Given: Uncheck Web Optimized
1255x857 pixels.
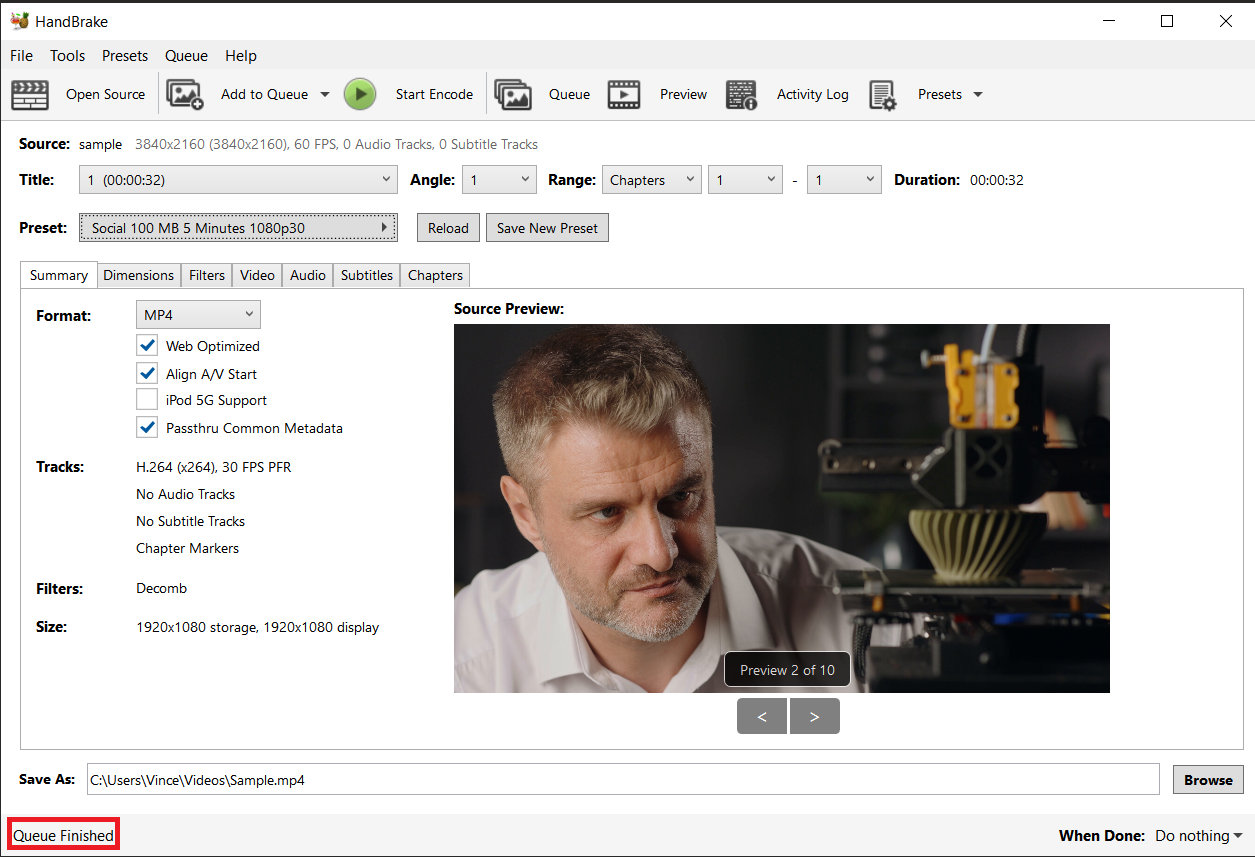Looking at the screenshot, I should point(147,345).
